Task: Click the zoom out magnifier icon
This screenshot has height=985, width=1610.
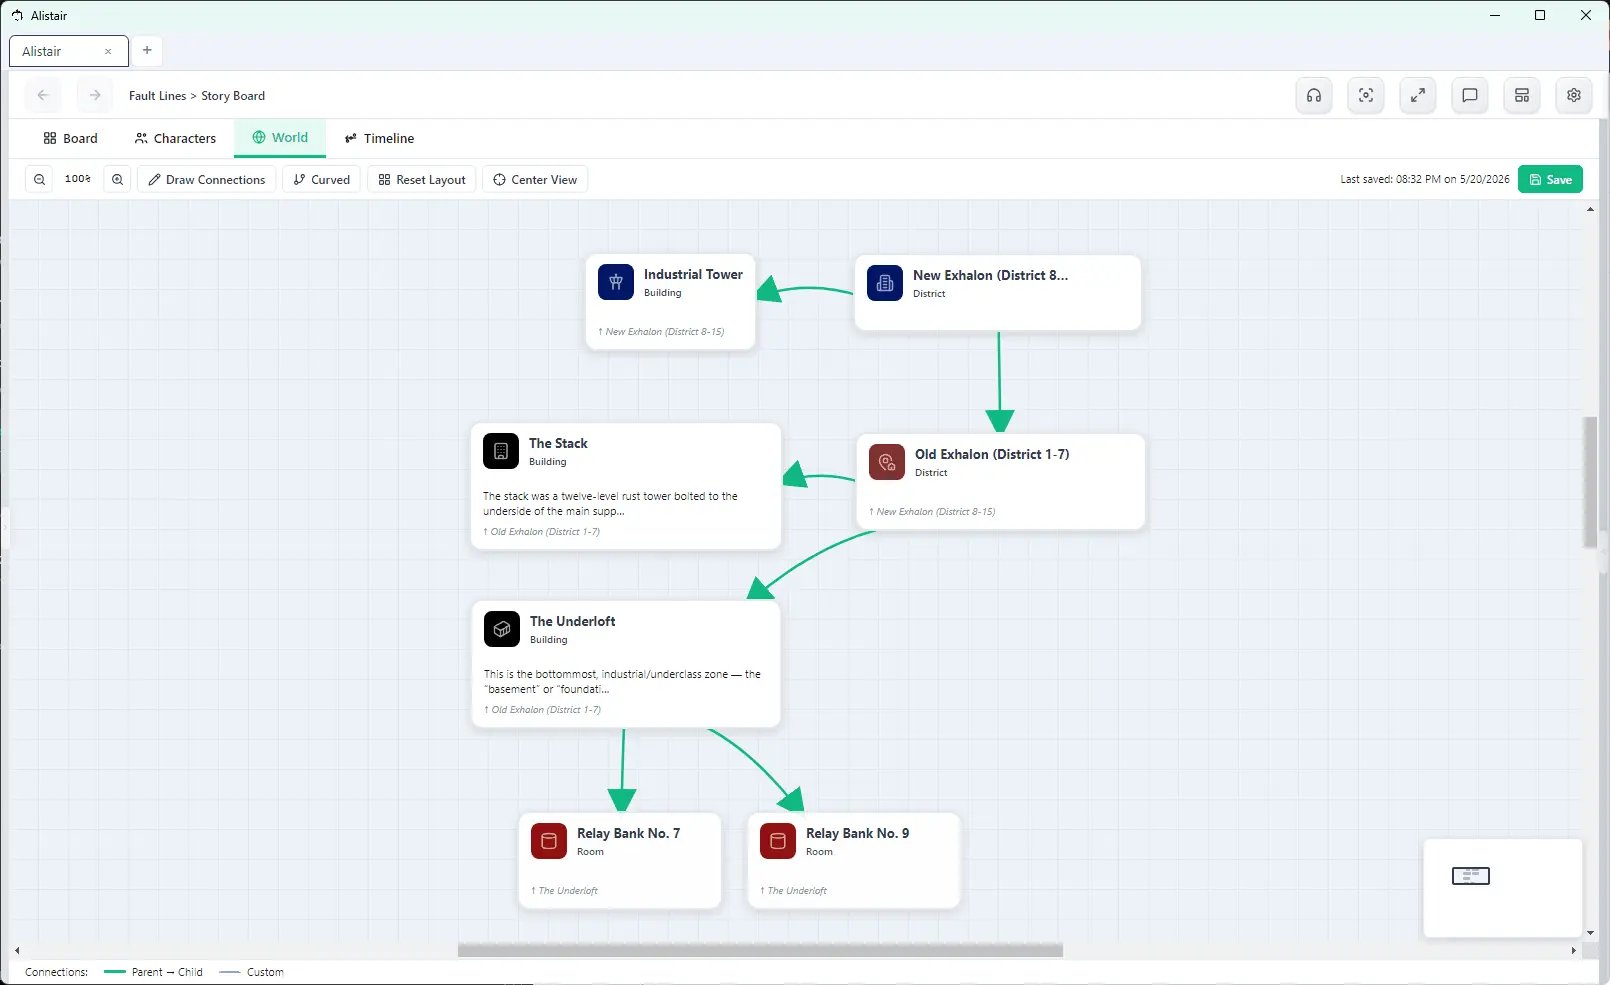Action: pyautogui.click(x=40, y=180)
